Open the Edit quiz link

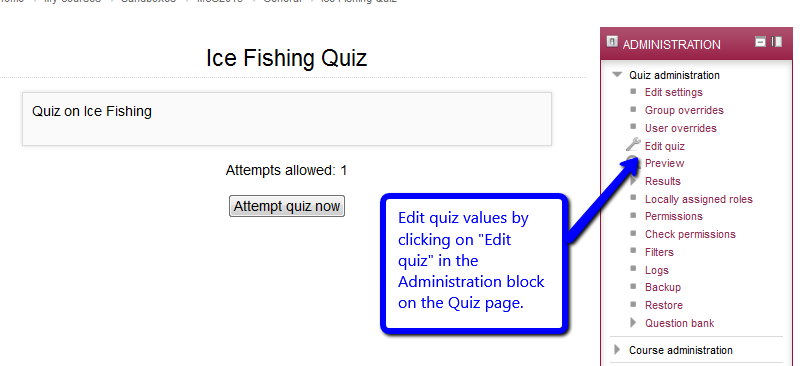coord(665,146)
